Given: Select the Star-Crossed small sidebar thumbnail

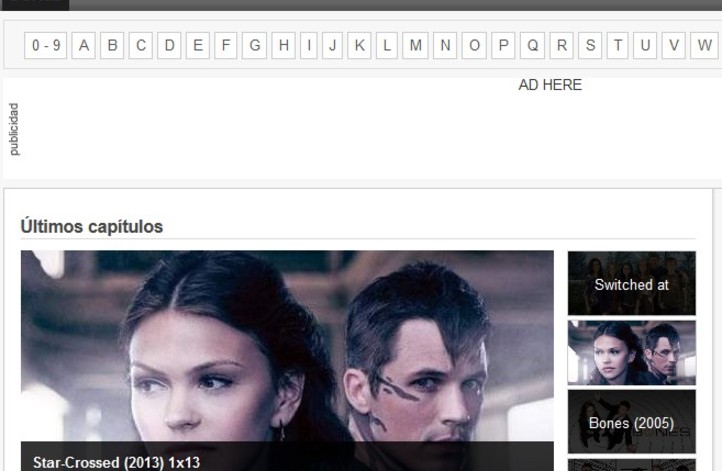Looking at the screenshot, I should [631, 352].
